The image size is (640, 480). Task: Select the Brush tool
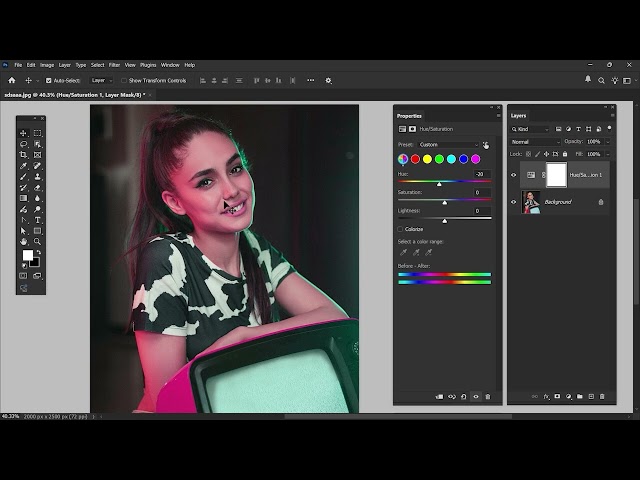(x=23, y=177)
